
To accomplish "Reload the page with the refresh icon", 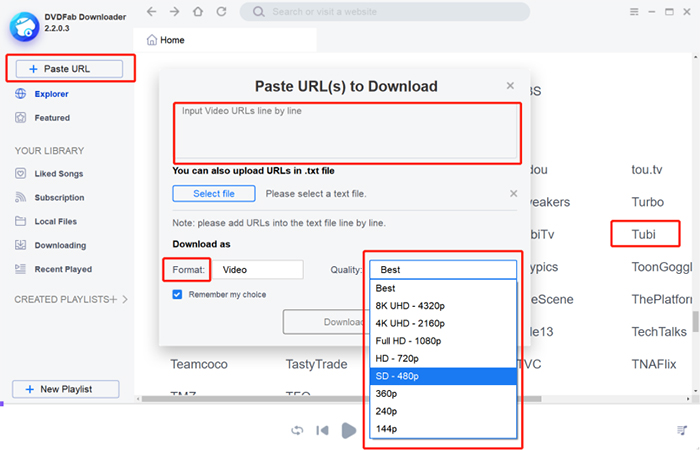I will (x=221, y=12).
